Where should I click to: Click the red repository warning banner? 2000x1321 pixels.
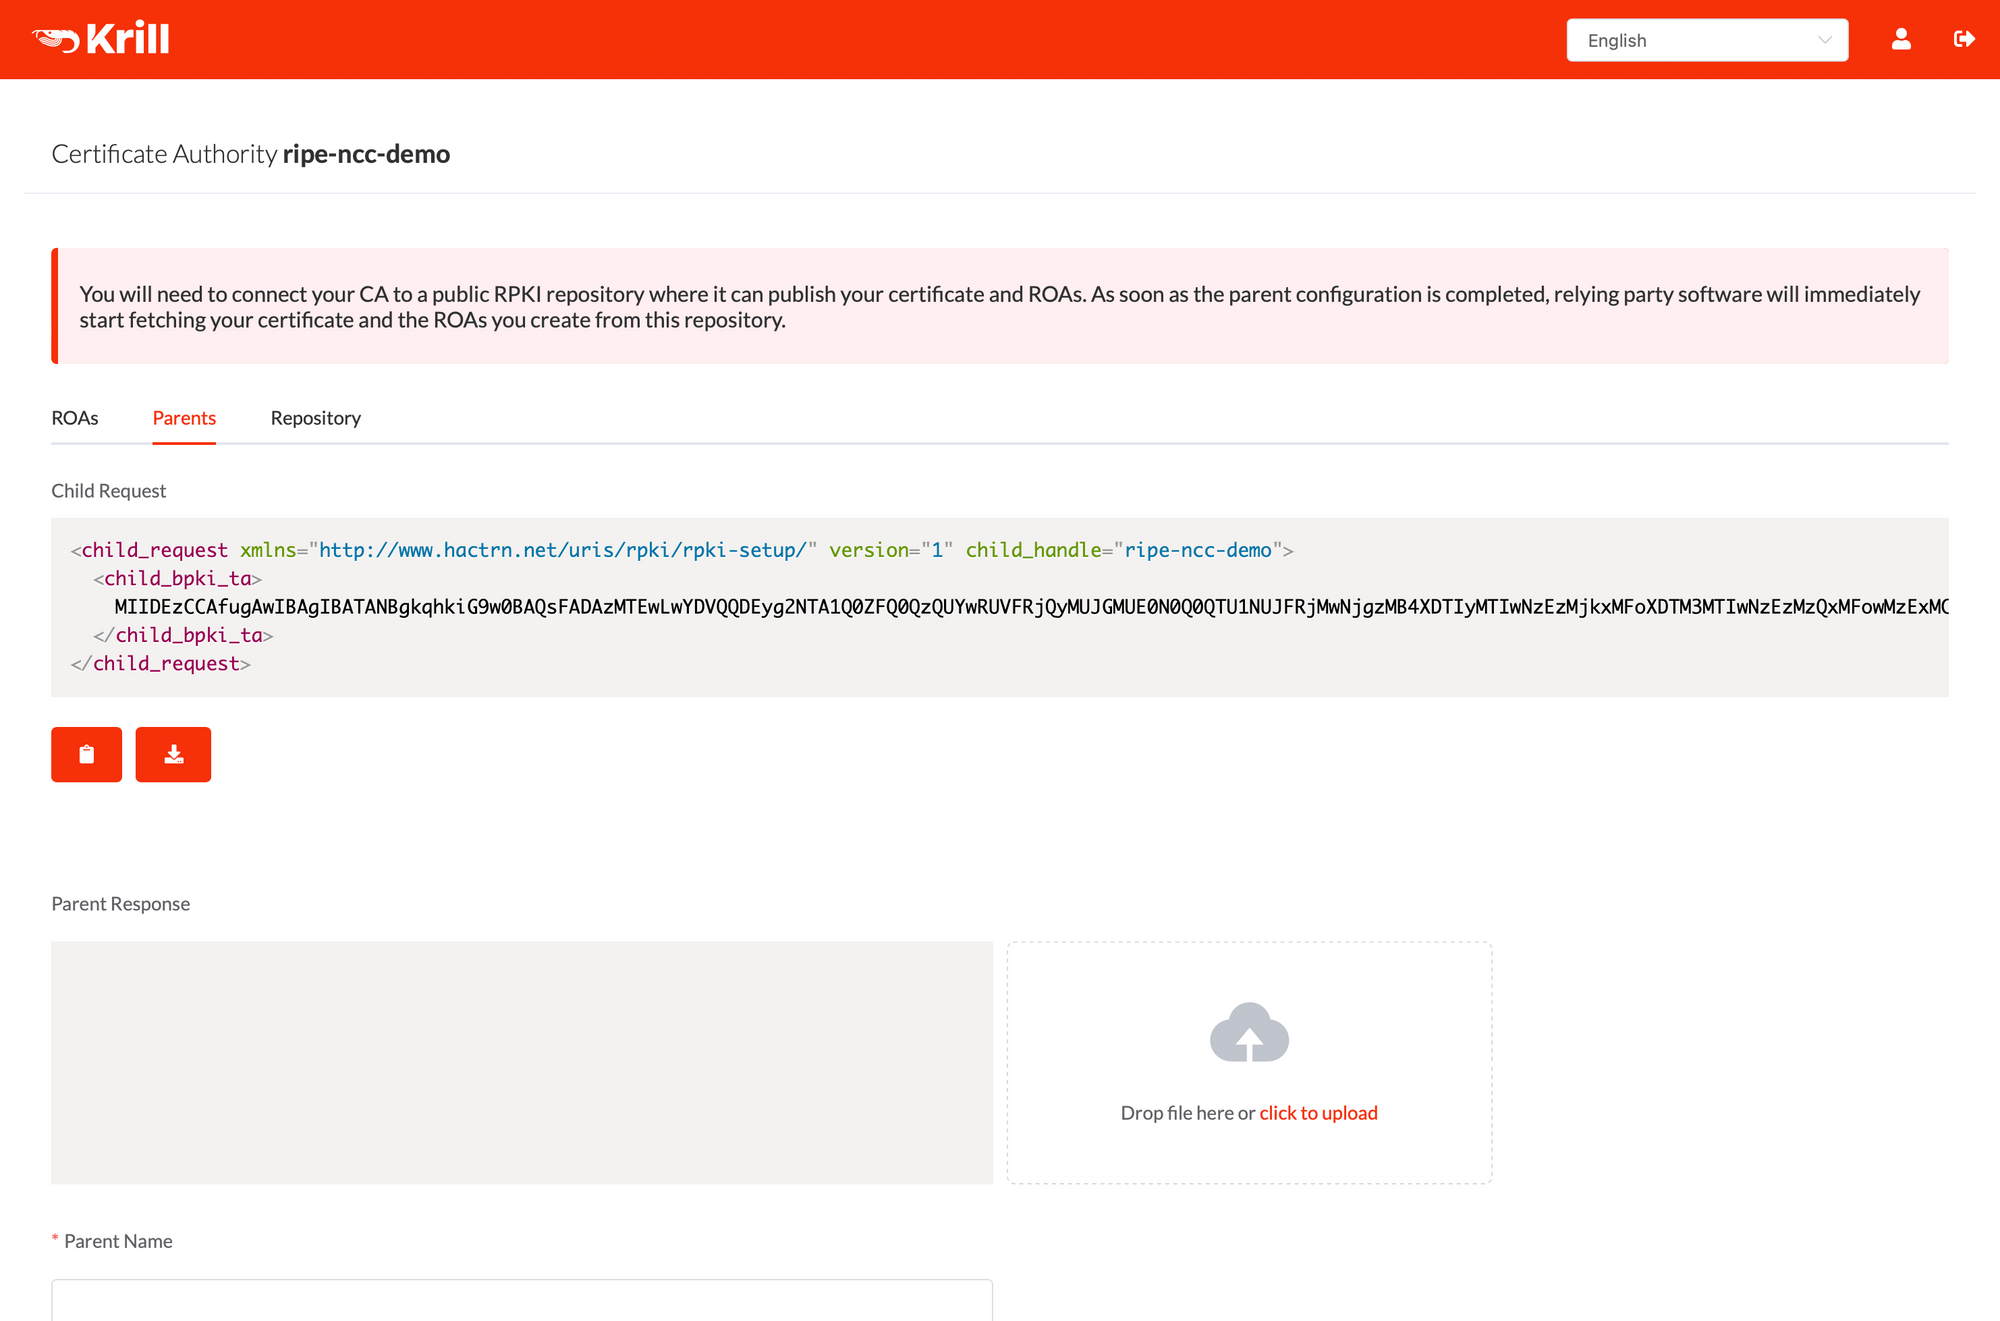[x=1000, y=306]
